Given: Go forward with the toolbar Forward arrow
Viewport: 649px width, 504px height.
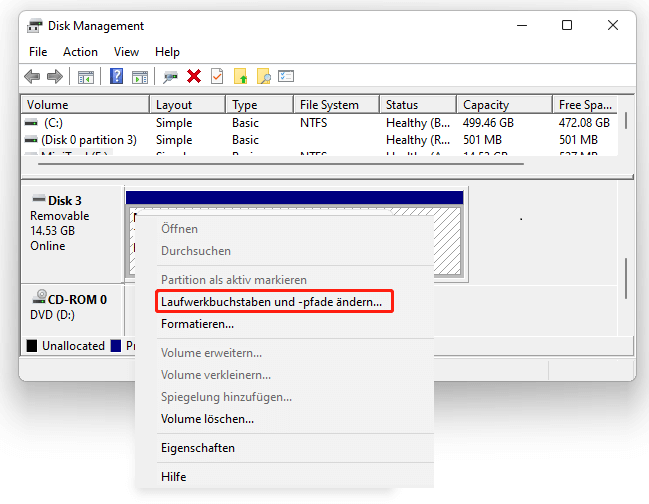Looking at the screenshot, I should point(55,77).
